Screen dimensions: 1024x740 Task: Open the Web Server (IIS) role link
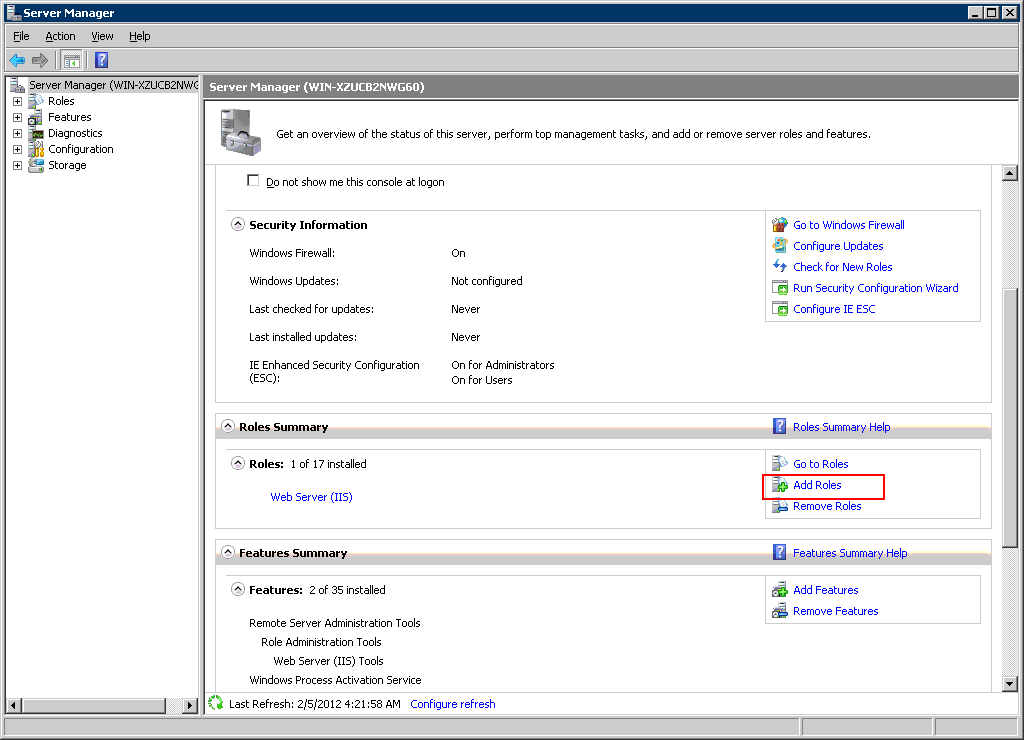311,497
